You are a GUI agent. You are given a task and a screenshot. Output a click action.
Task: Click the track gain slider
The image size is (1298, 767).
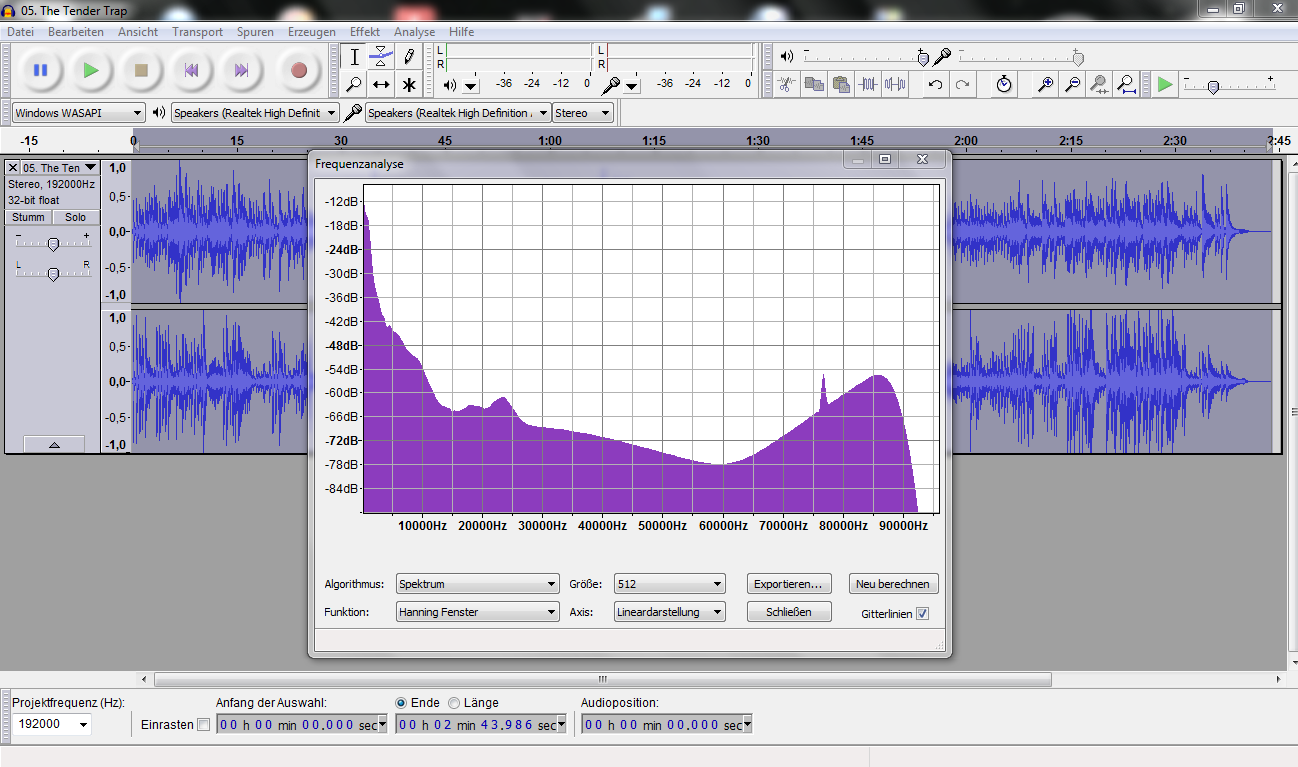pyautogui.click(x=53, y=243)
